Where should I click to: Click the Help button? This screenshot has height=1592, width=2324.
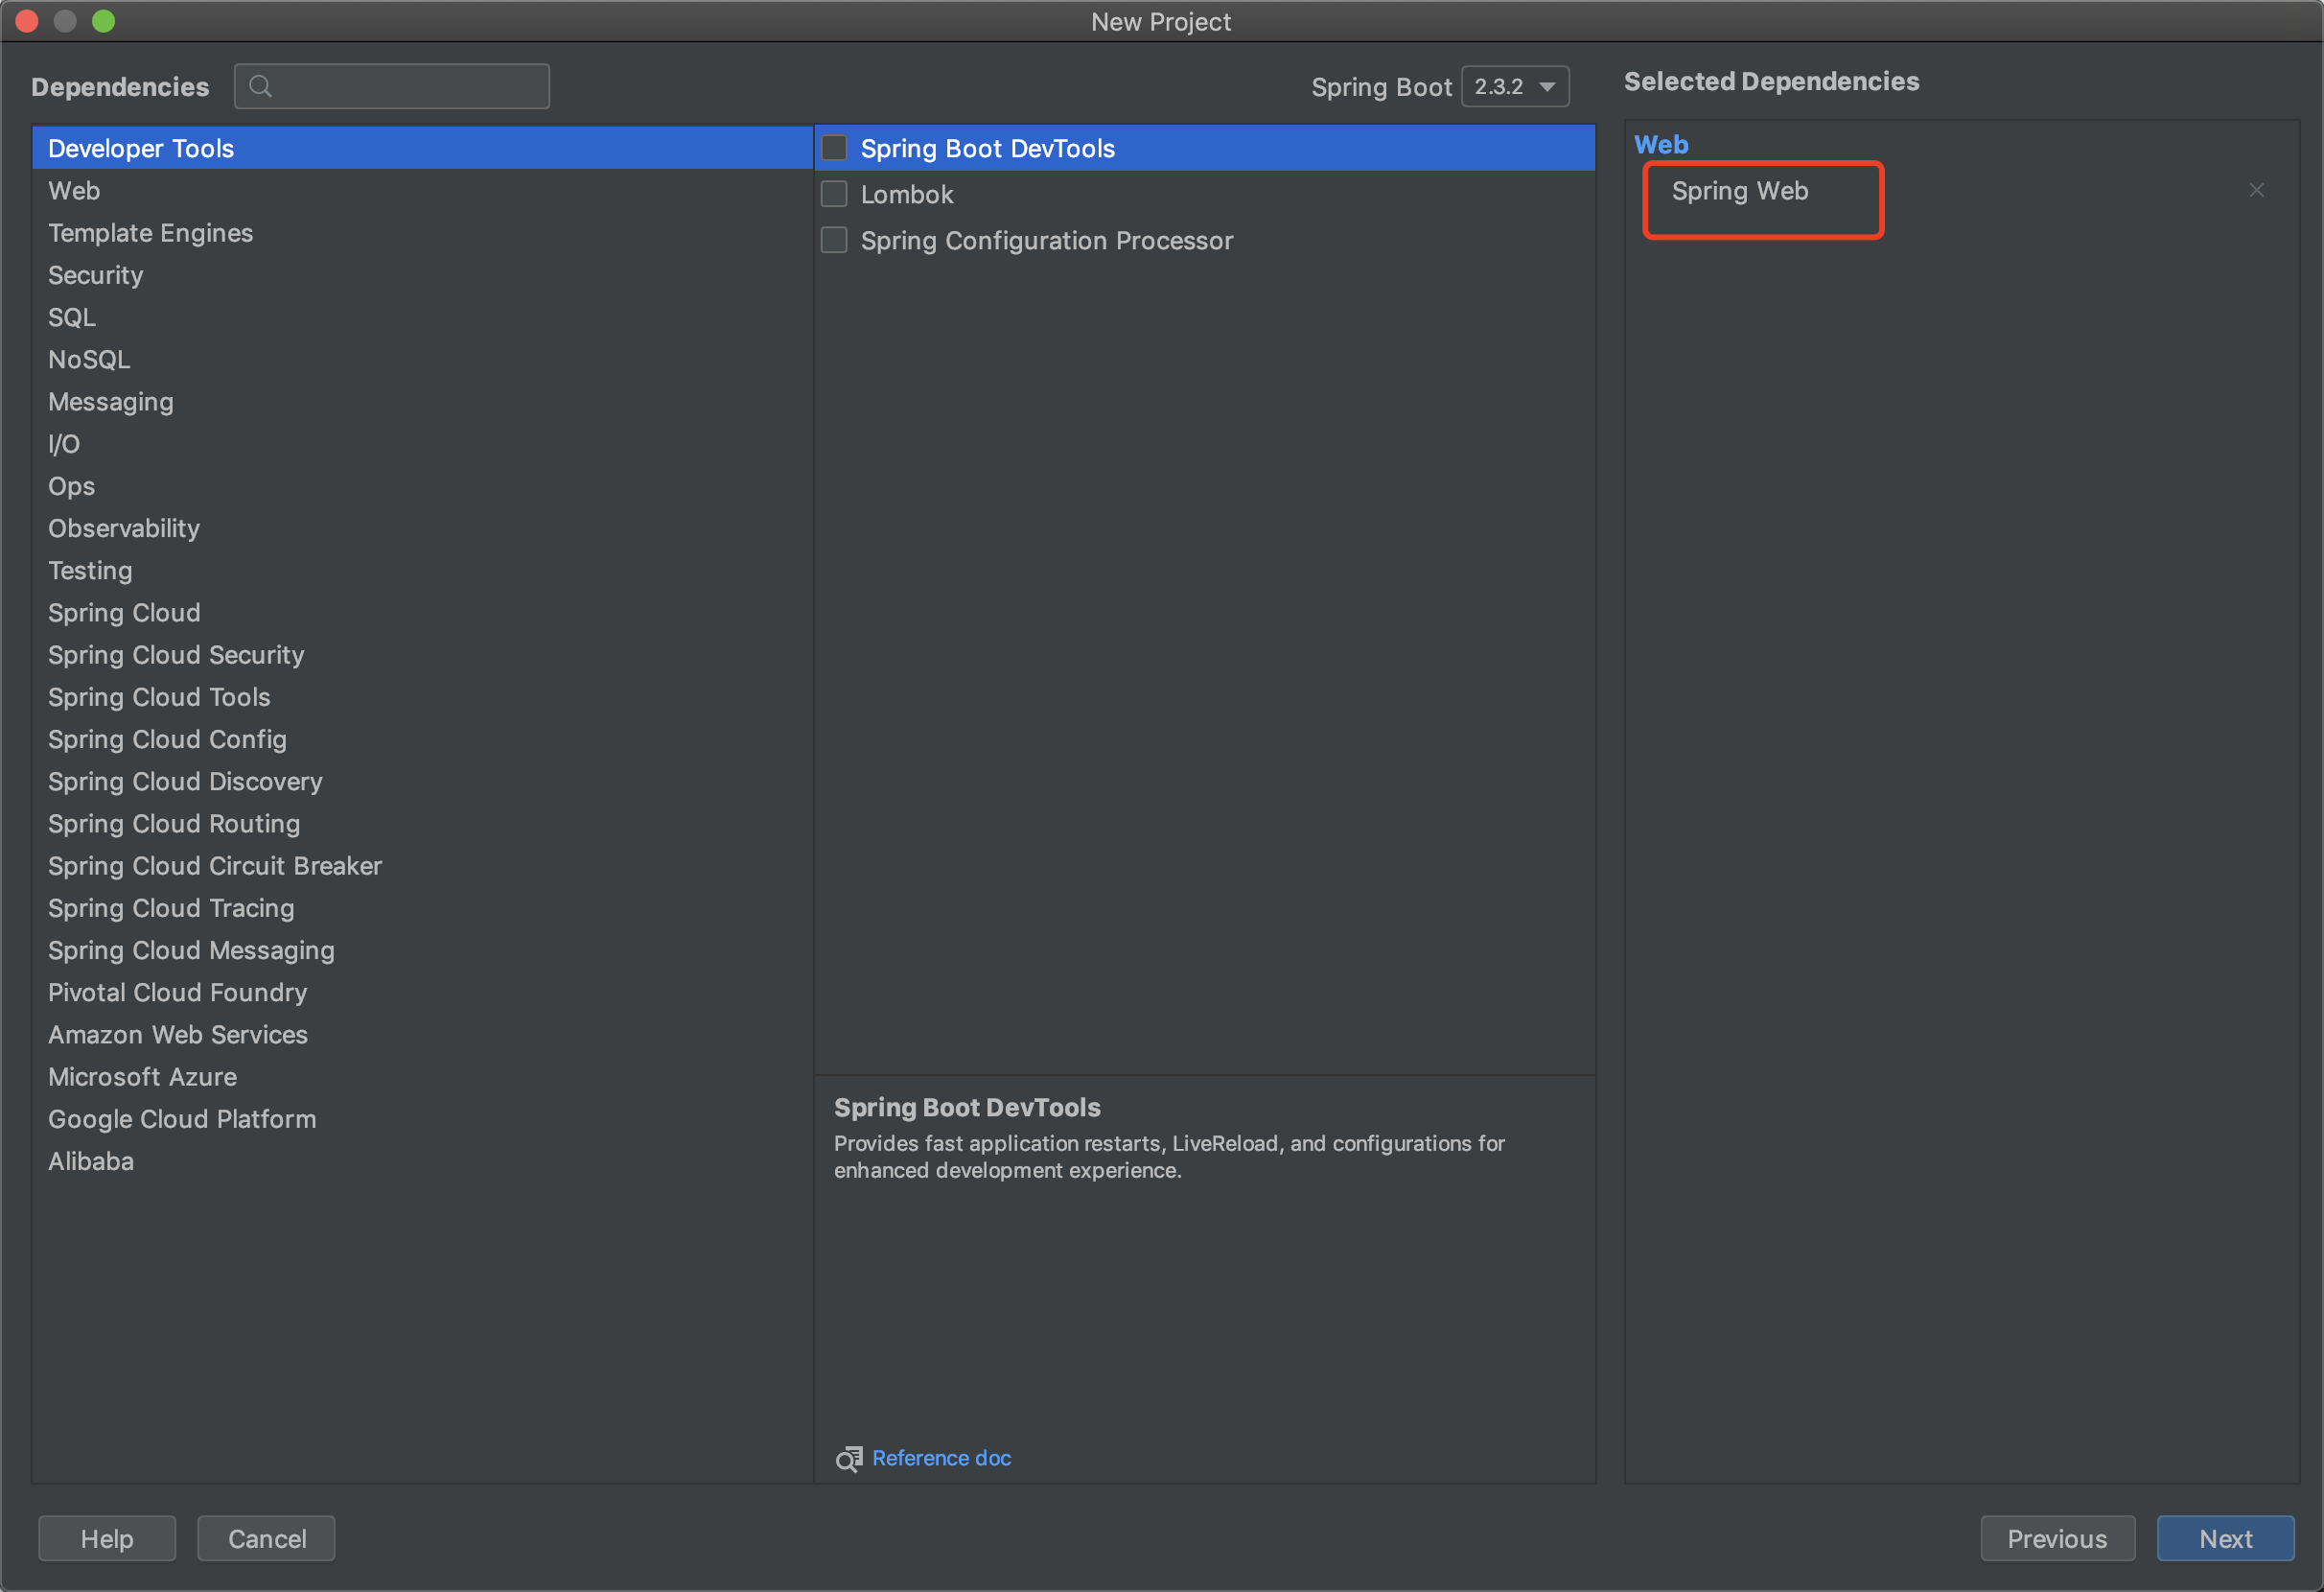[107, 1538]
